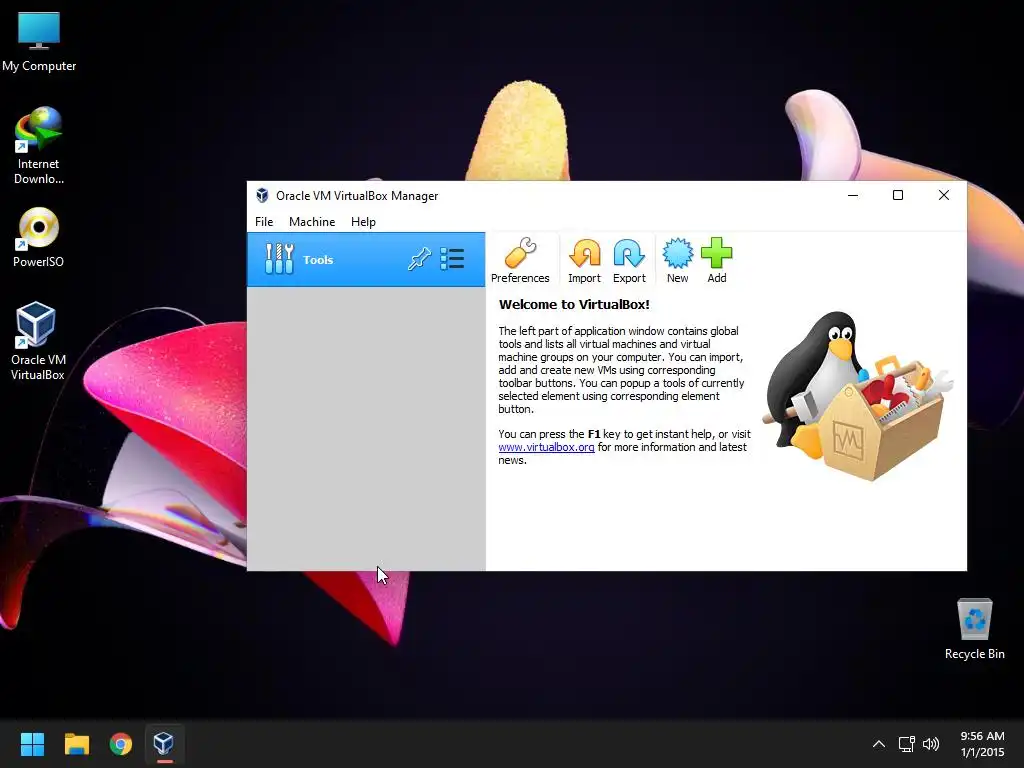Click the VirtualBox icon in title bar
Image resolution: width=1024 pixels, height=768 pixels.
coord(262,195)
